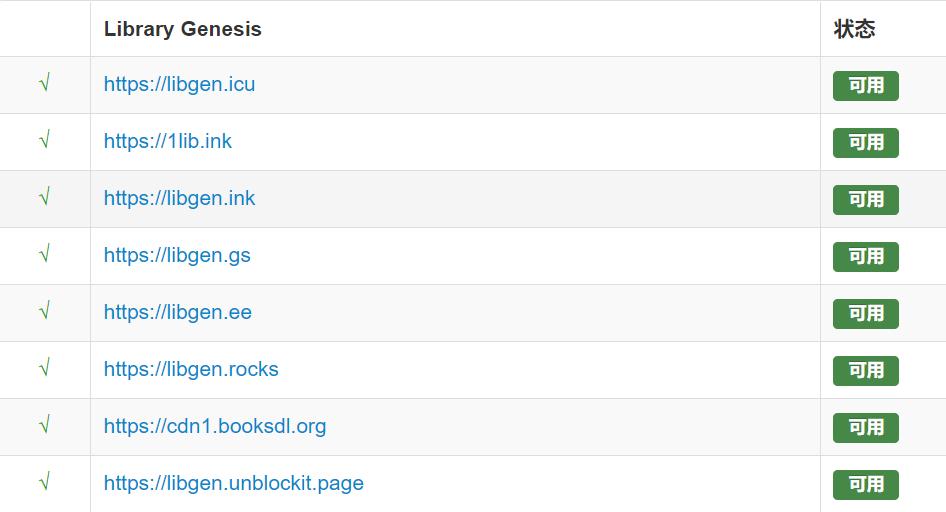
Task: Click the 状态 column header
Action: 854,29
